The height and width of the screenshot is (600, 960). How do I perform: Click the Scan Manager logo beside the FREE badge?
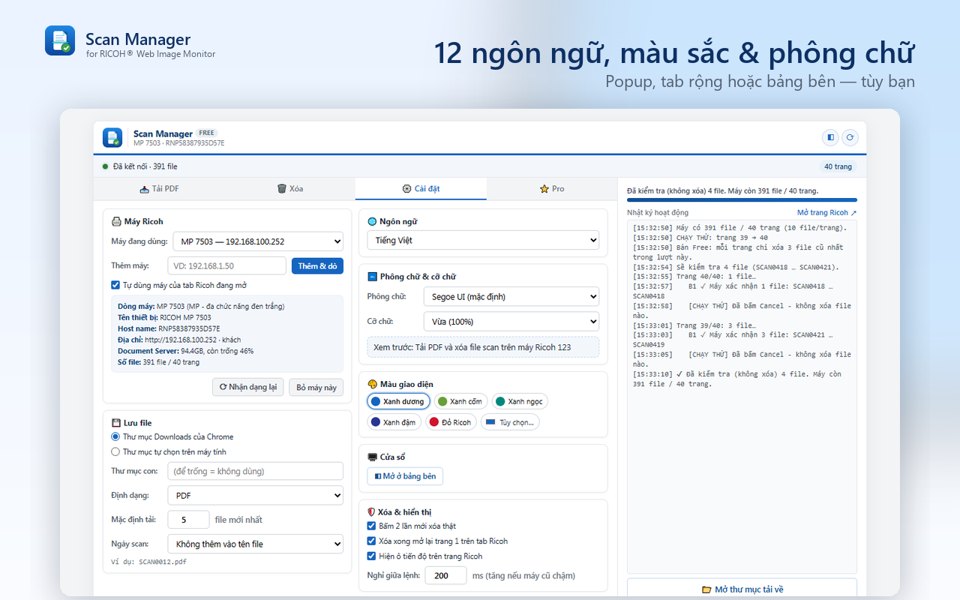[x=113, y=138]
